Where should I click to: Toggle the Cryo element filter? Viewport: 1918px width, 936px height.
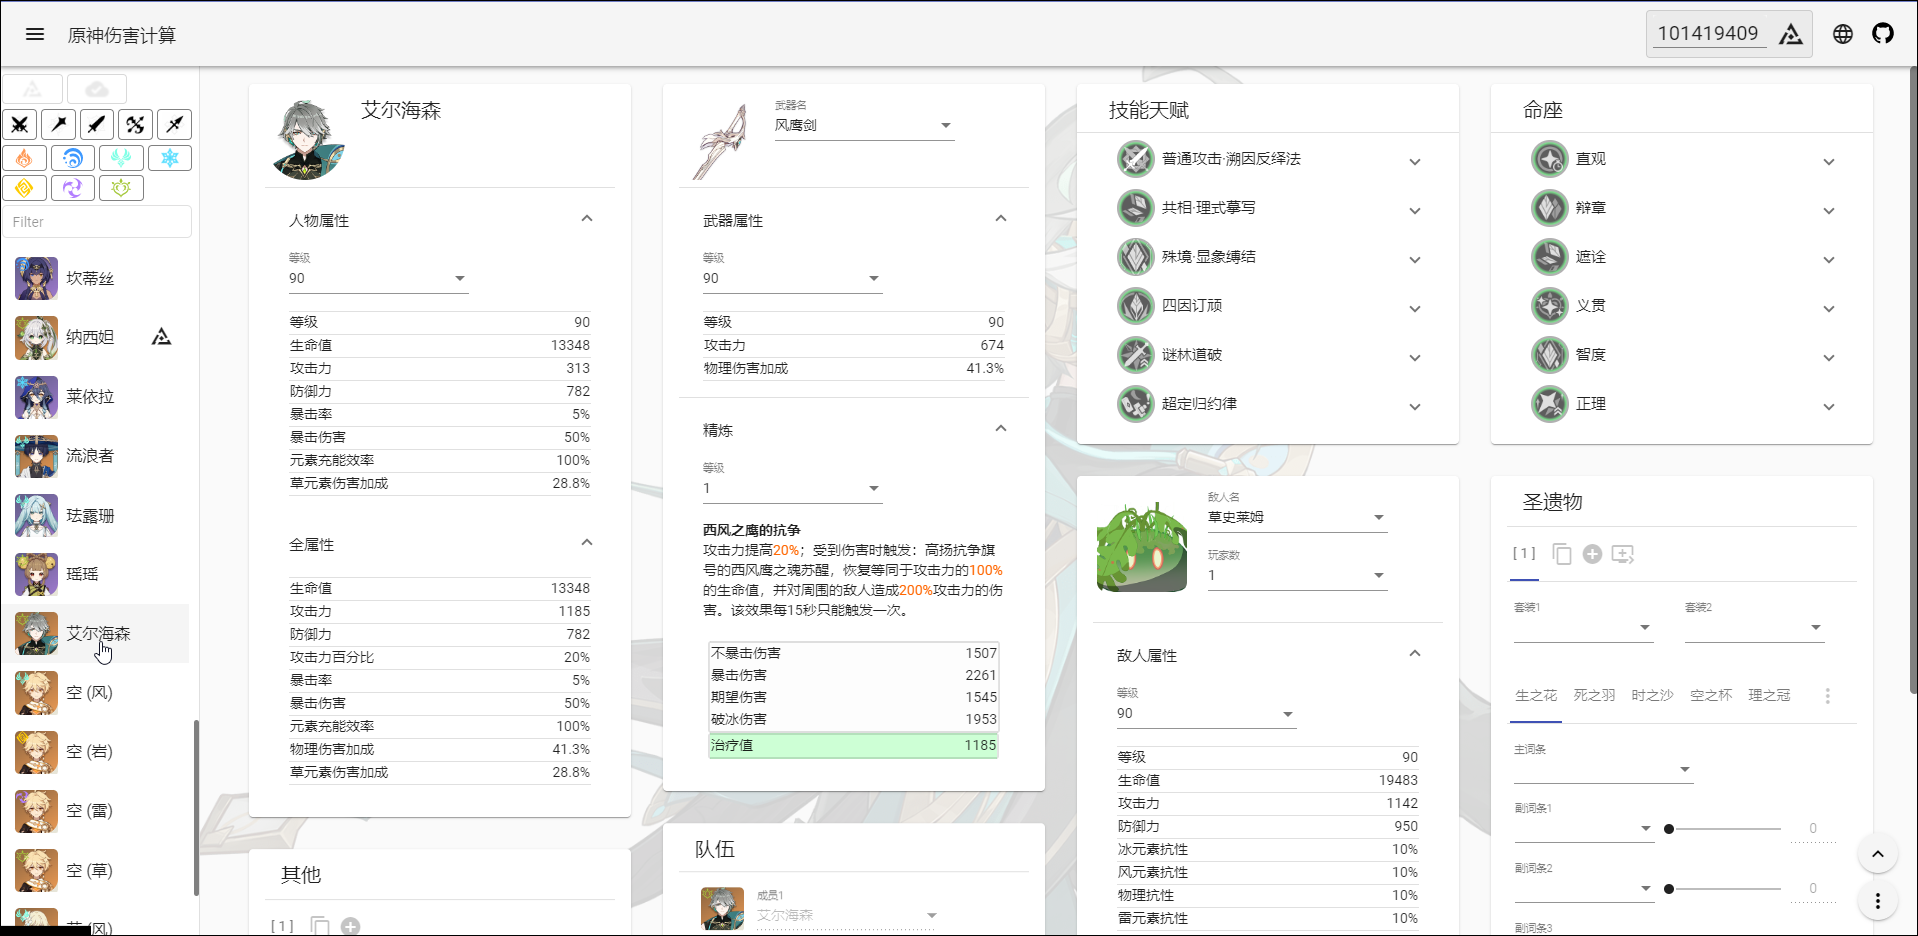(x=170, y=158)
